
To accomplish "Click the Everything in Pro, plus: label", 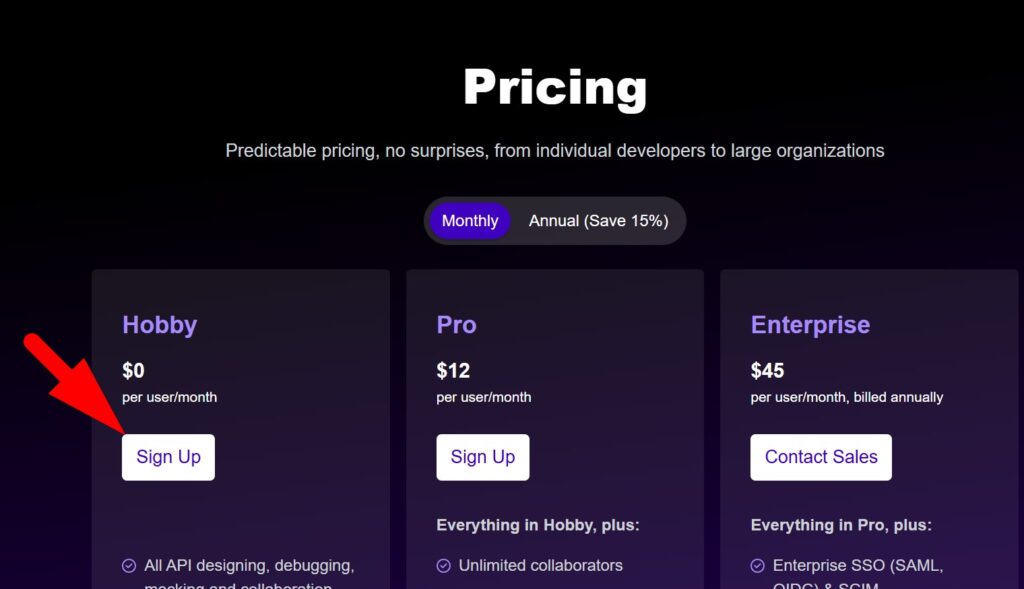I will 841,525.
